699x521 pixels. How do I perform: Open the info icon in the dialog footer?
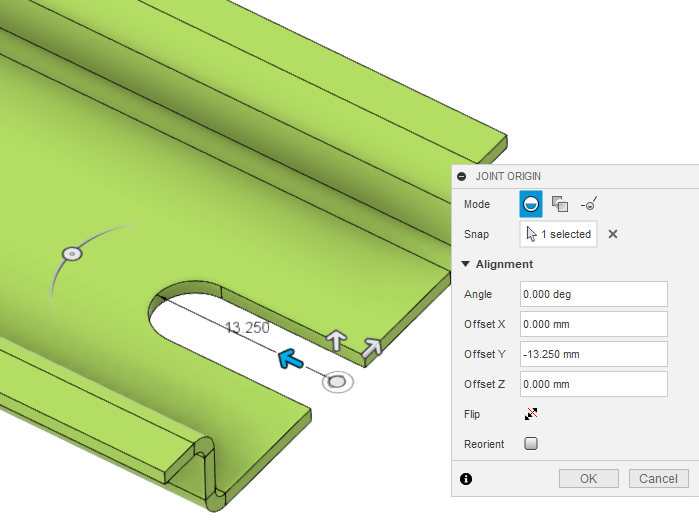click(x=466, y=479)
